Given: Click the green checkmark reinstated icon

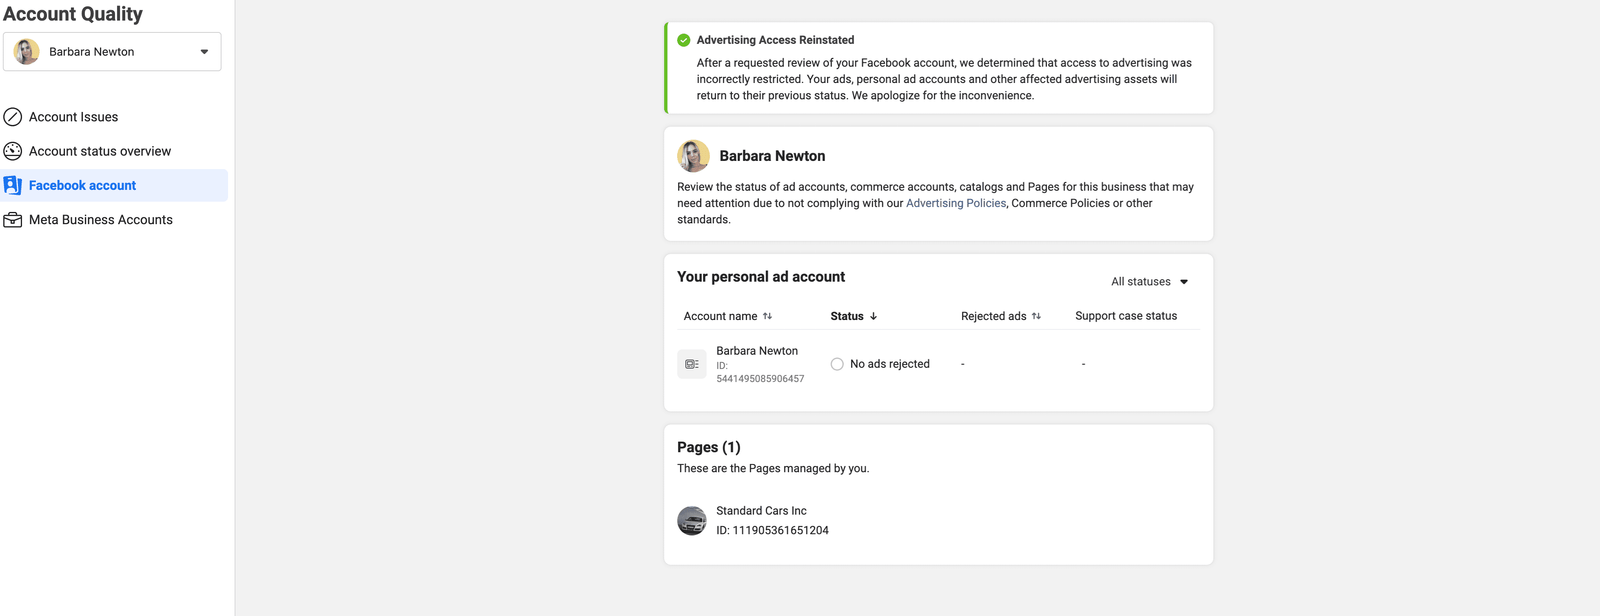Looking at the screenshot, I should [x=684, y=40].
